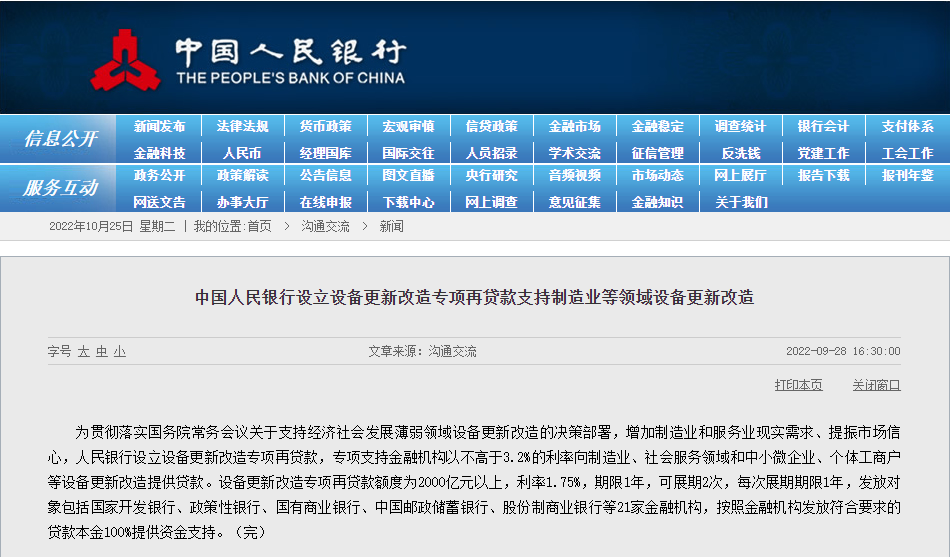Click 新闻 breadcrumb link

point(391,226)
